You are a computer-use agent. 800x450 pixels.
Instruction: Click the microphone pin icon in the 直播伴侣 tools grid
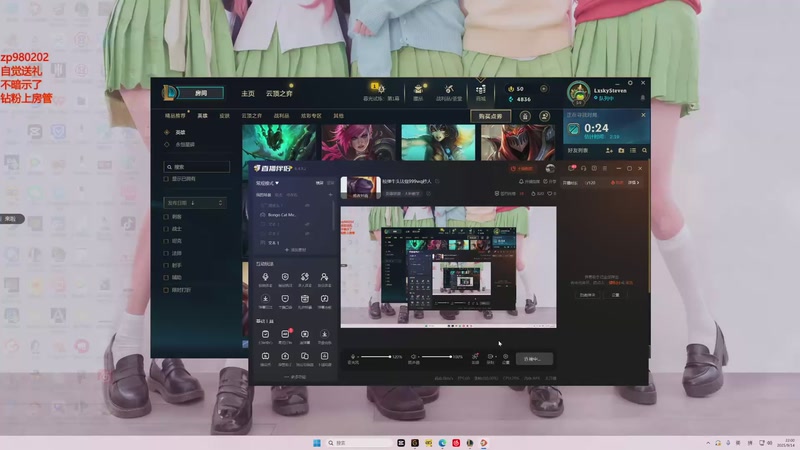265,277
